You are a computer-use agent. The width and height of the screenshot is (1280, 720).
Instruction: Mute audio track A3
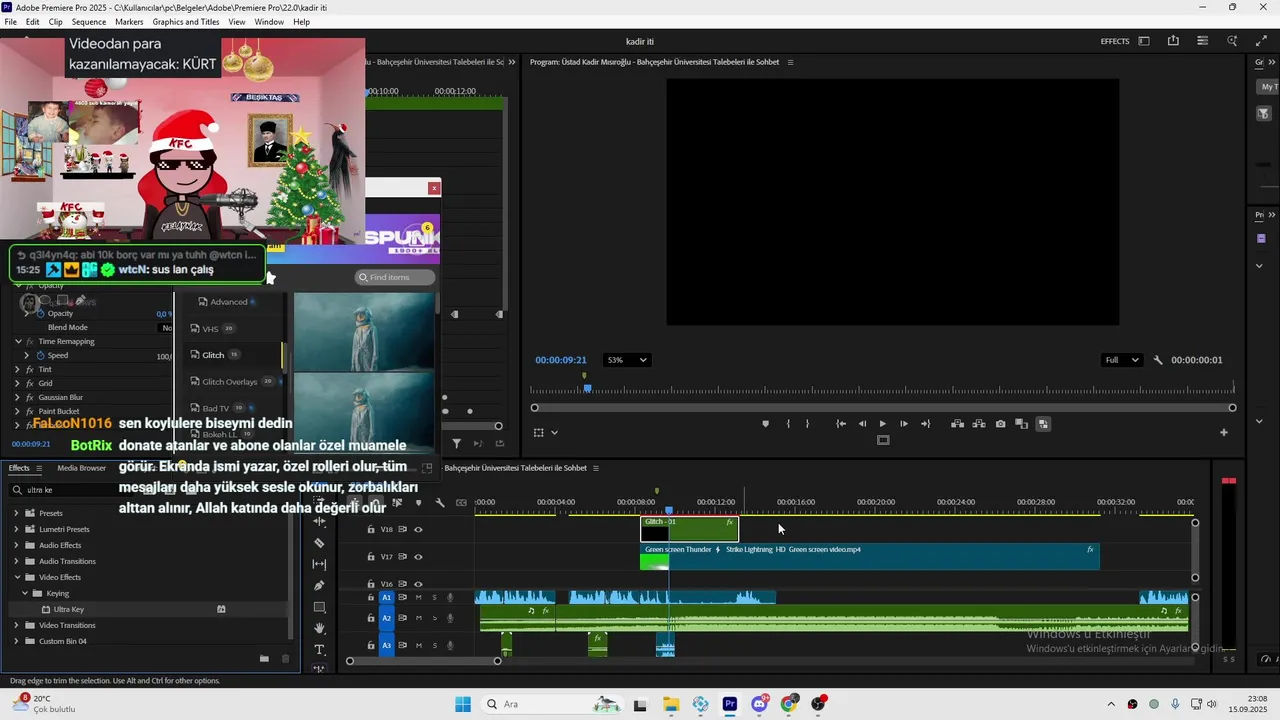418,646
